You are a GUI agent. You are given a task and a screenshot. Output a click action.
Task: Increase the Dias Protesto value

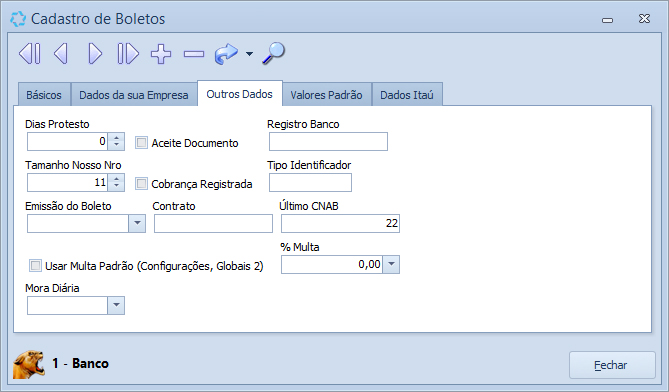tap(116, 137)
